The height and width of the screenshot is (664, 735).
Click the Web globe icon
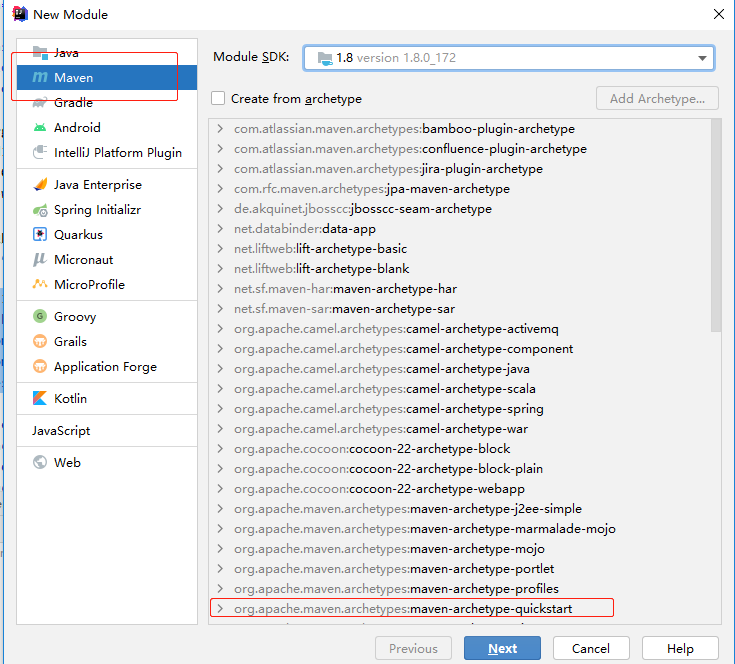click(40, 463)
